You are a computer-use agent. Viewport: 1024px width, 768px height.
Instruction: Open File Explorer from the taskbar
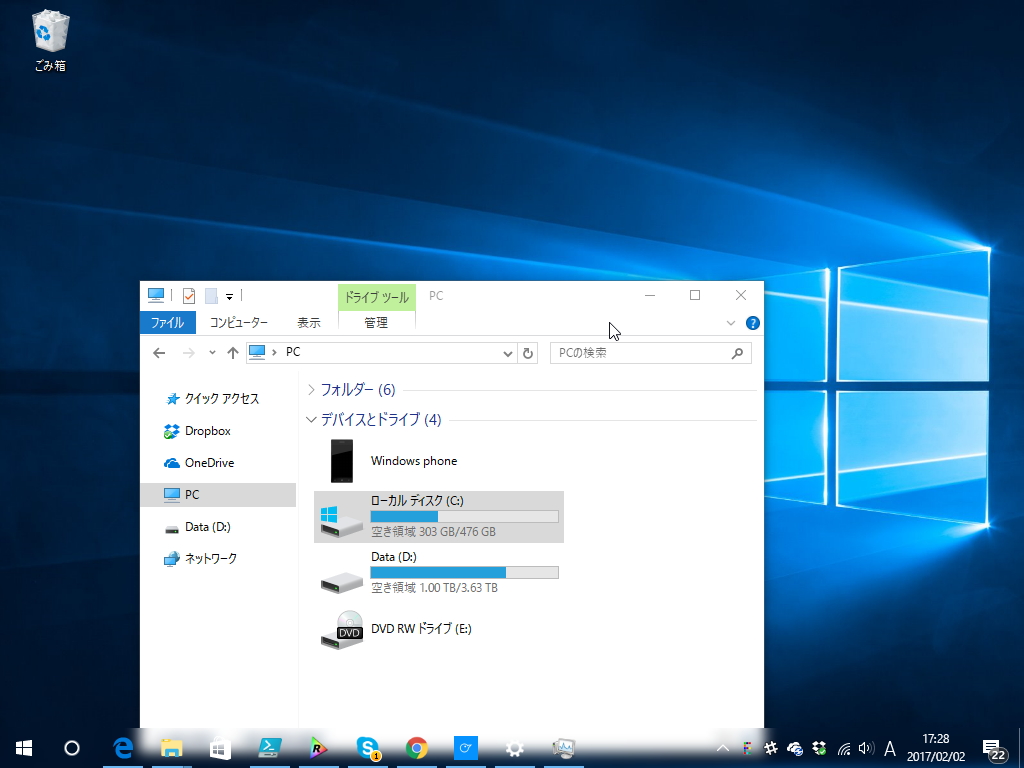172,748
